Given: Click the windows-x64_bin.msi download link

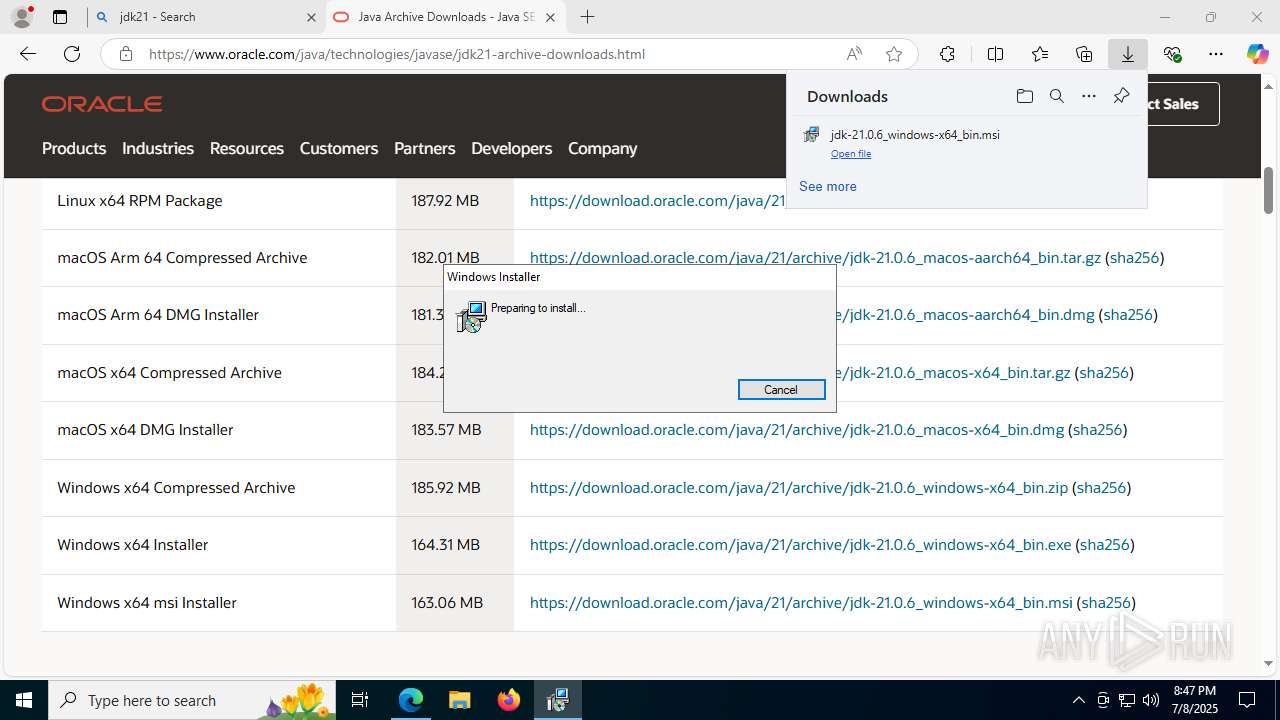Looking at the screenshot, I should [801, 603].
